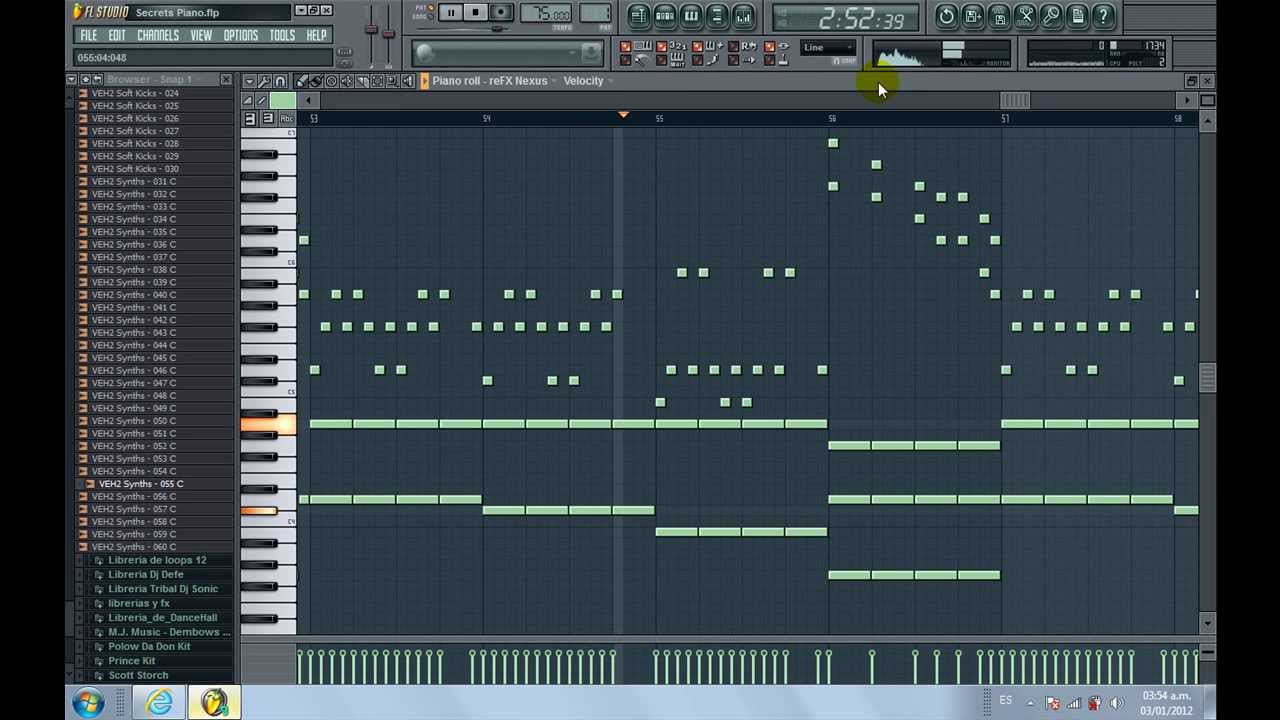
Task: Select the Draw pencil tool in piano roll
Action: pos(301,81)
